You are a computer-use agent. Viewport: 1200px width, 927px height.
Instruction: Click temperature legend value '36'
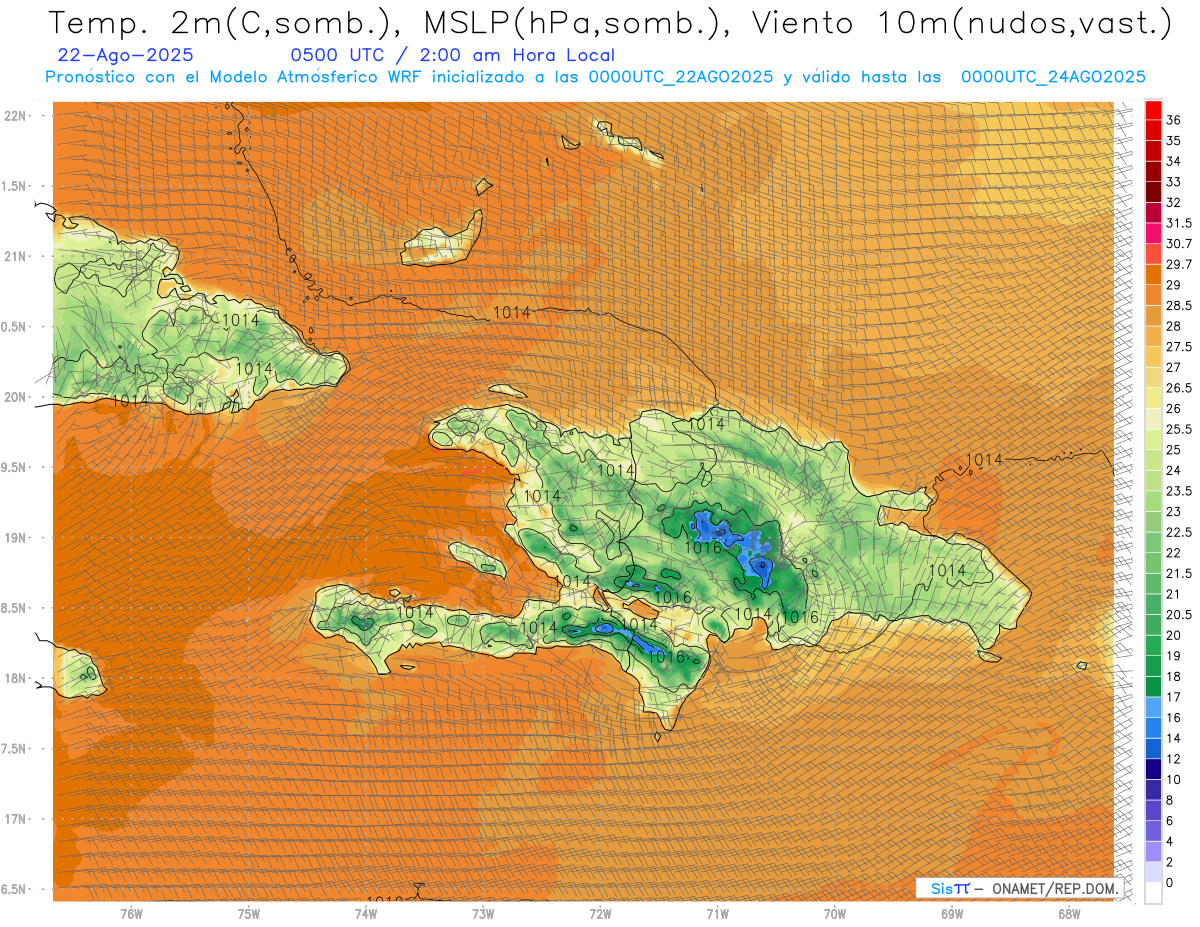click(1174, 120)
